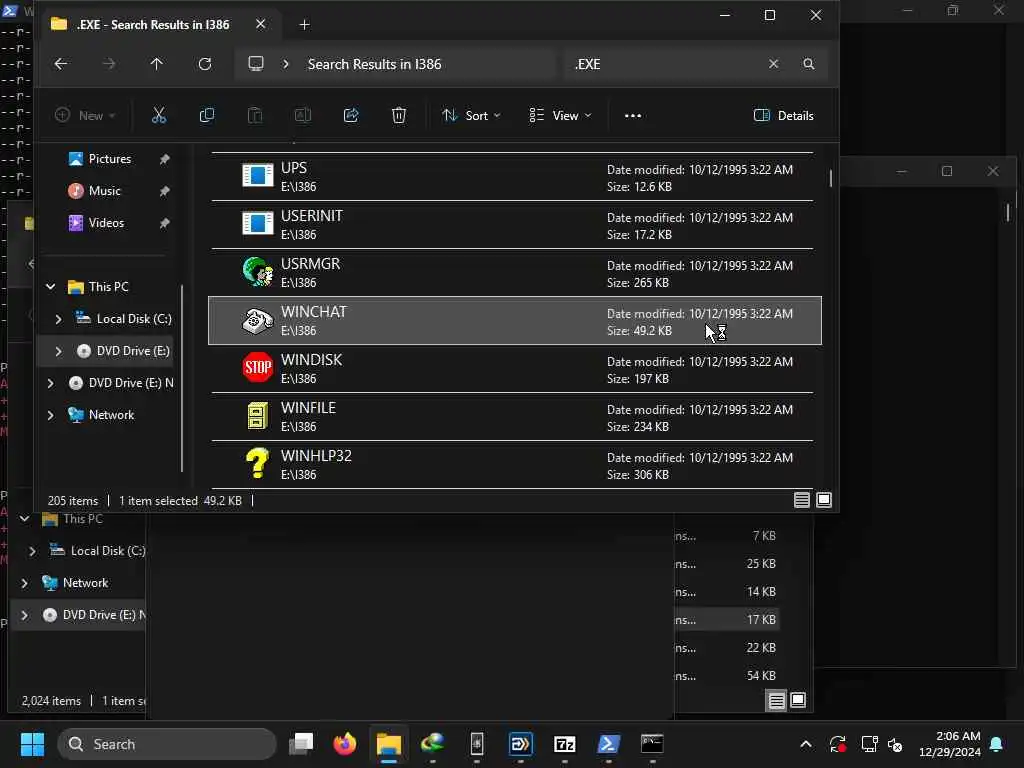Select This PC in the sidebar
The image size is (1024, 768).
click(108, 287)
